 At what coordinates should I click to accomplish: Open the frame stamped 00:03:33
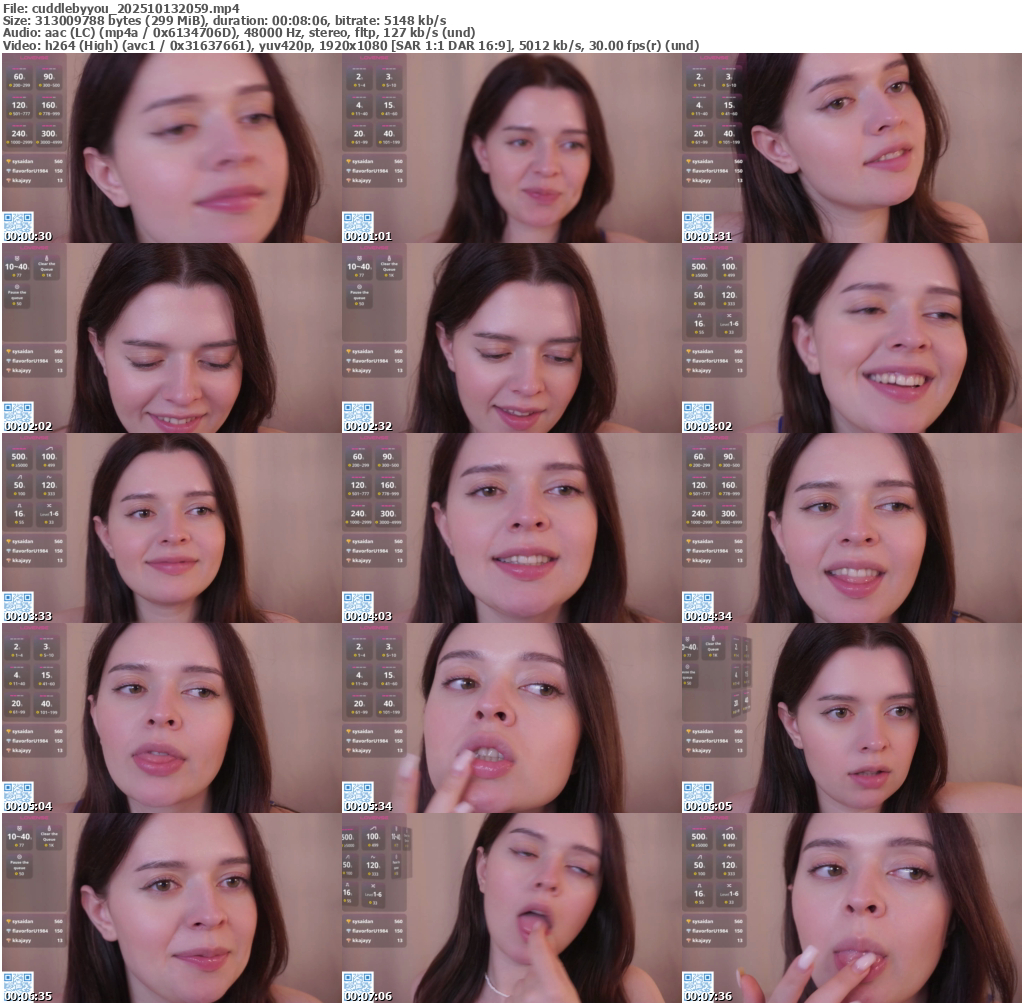171,528
